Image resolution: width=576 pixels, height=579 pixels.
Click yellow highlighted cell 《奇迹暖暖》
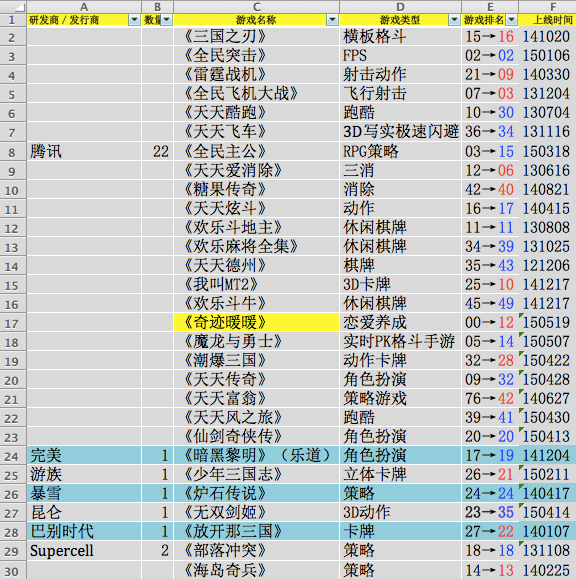click(x=257, y=322)
